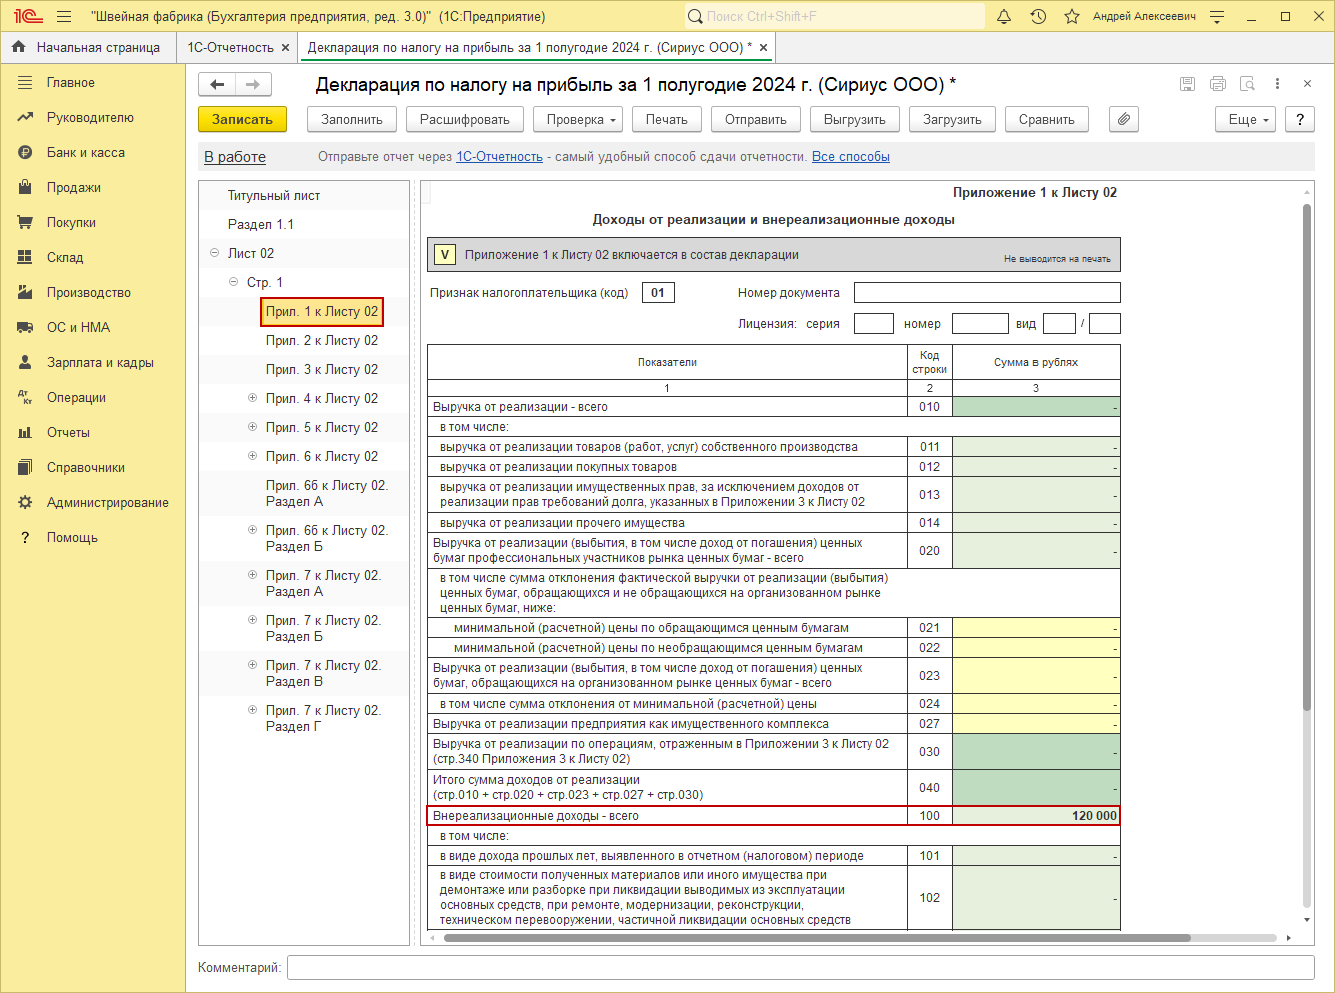
Task: Click the В работе status link
Action: (x=235, y=157)
